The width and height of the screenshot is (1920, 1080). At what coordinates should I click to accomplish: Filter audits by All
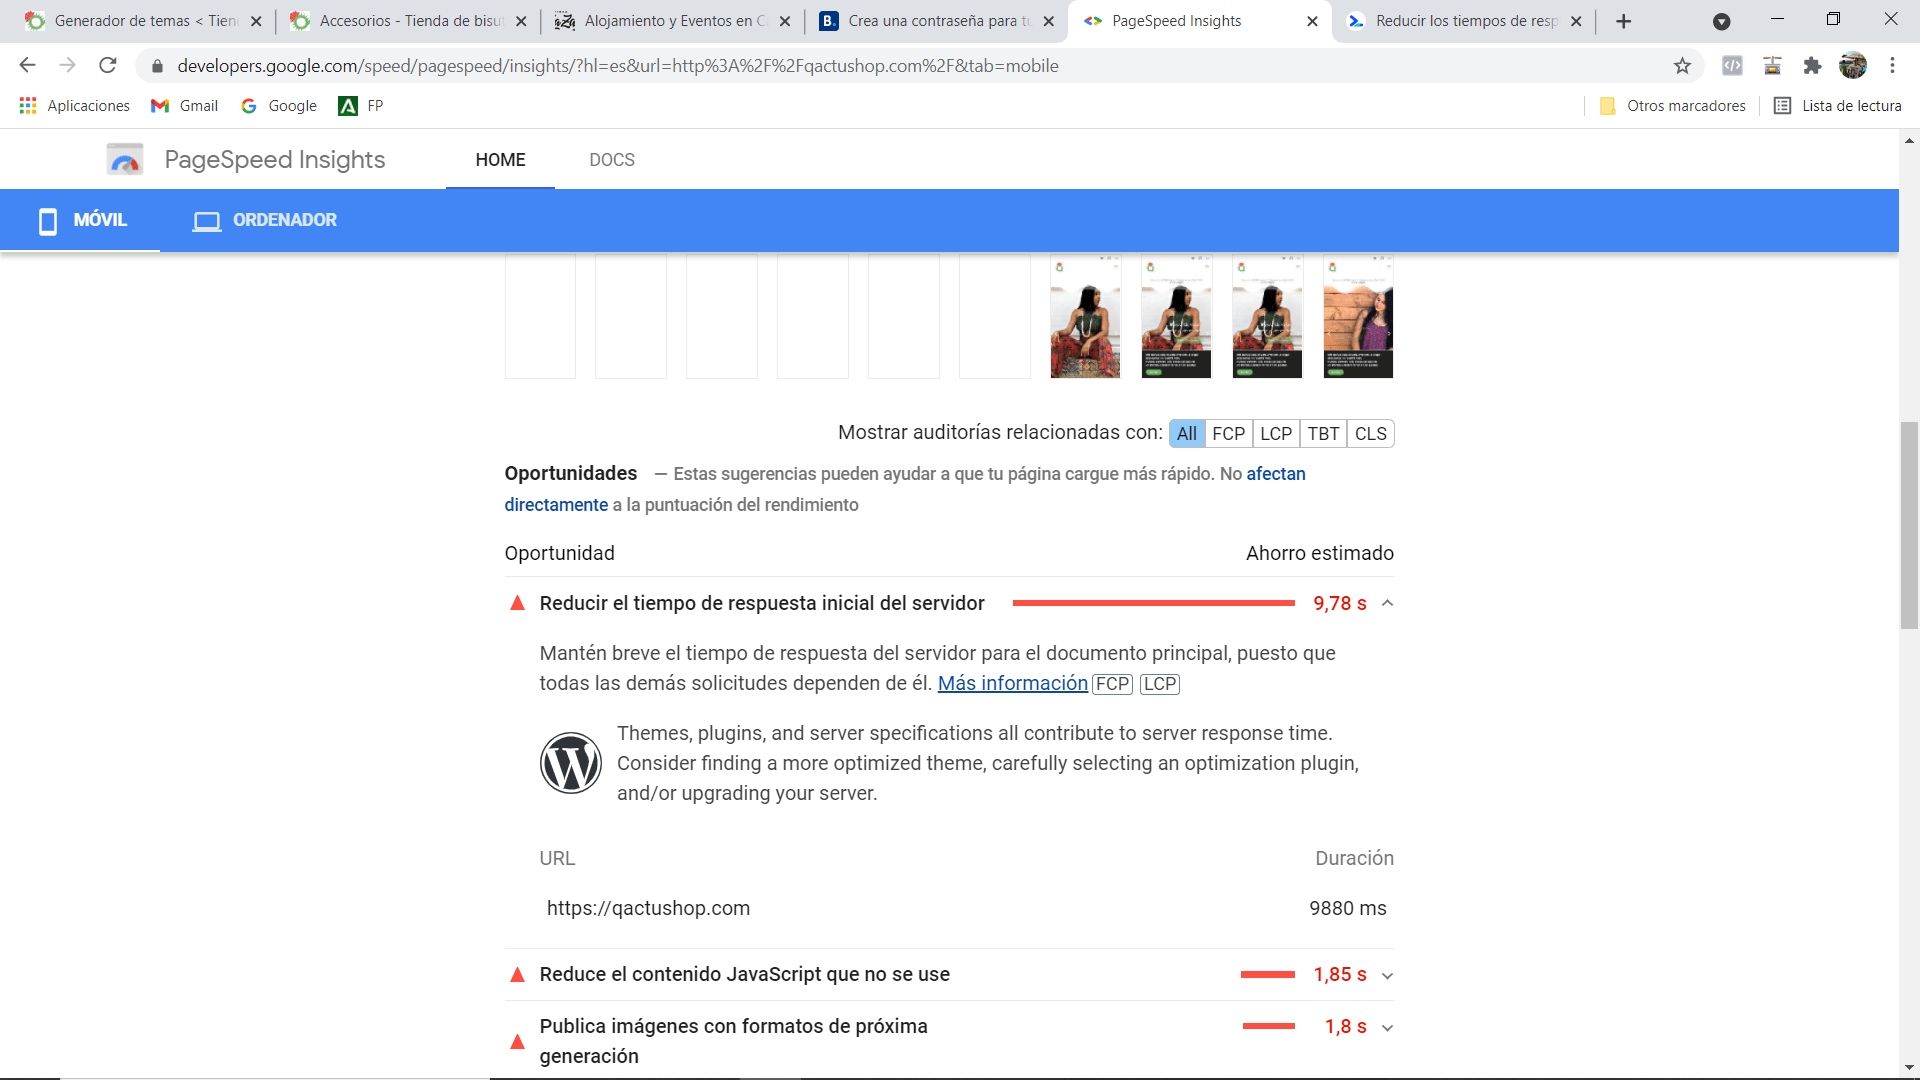[1187, 434]
